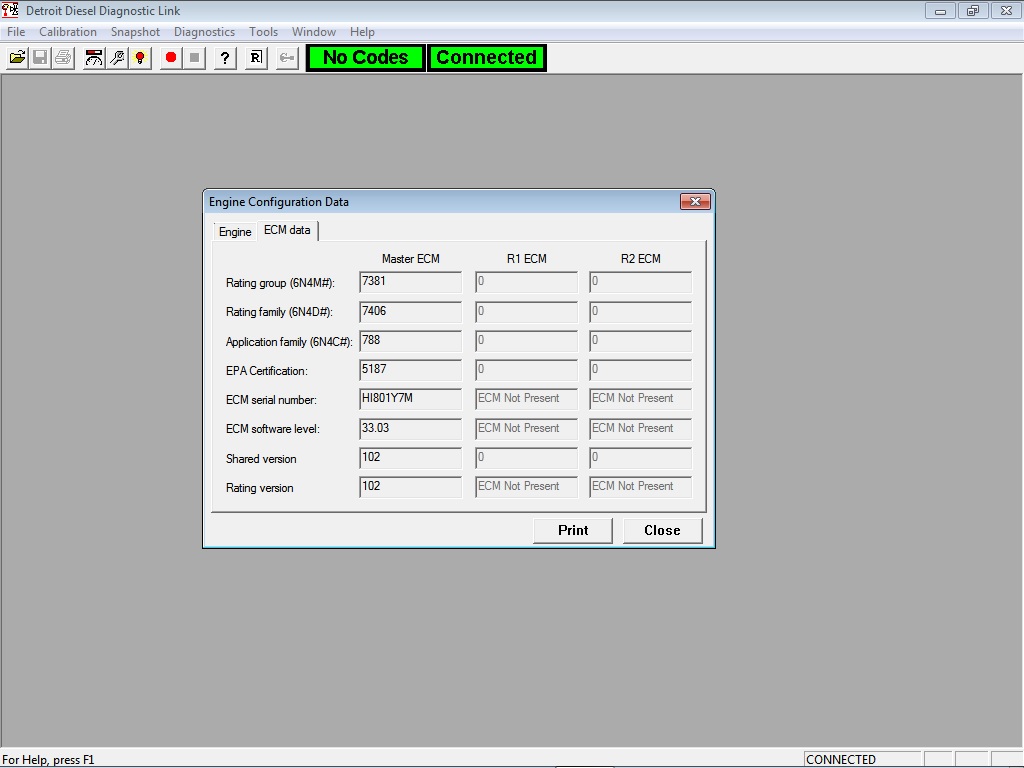The width and height of the screenshot is (1024, 768).
Task: Open the File menu
Action: [15, 31]
